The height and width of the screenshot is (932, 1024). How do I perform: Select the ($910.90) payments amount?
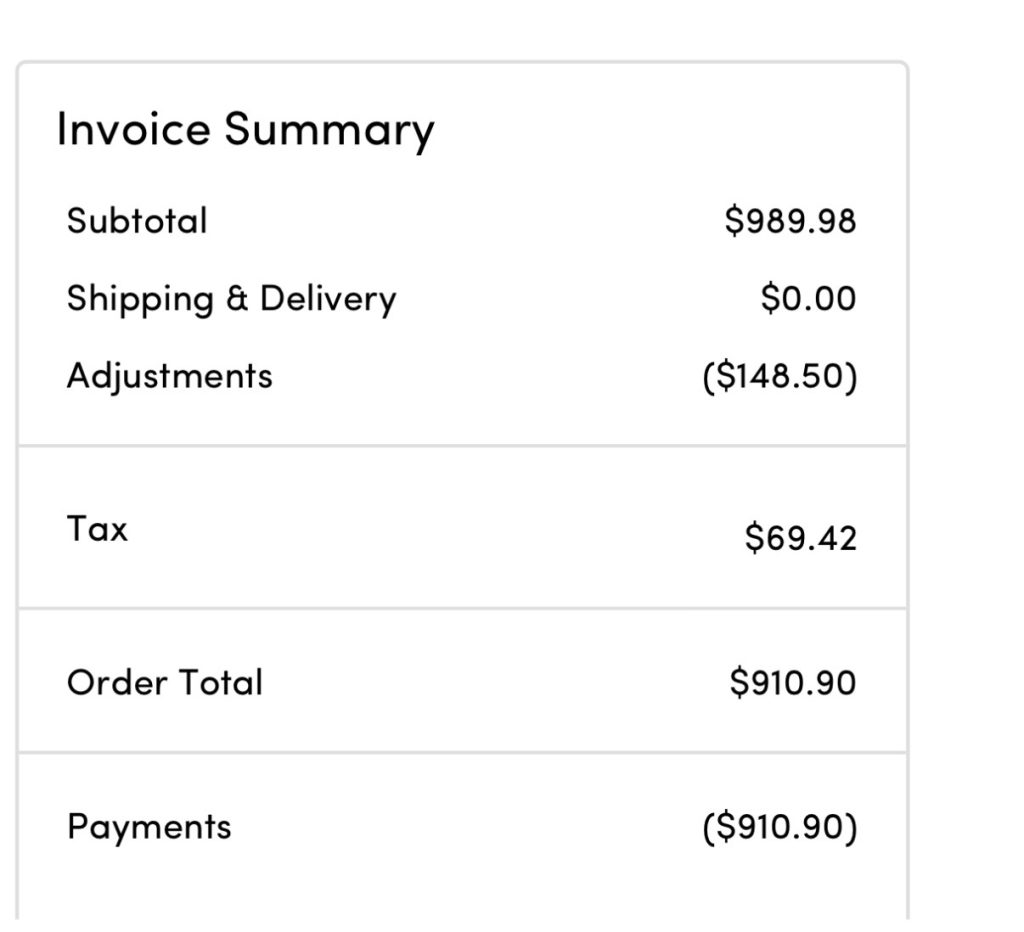click(780, 828)
